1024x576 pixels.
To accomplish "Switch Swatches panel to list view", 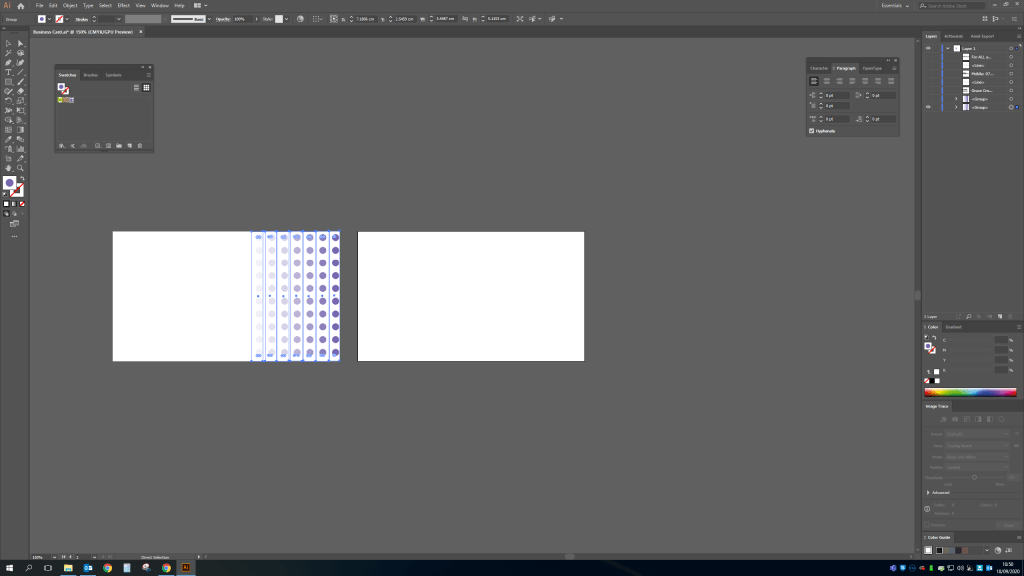I will point(136,88).
